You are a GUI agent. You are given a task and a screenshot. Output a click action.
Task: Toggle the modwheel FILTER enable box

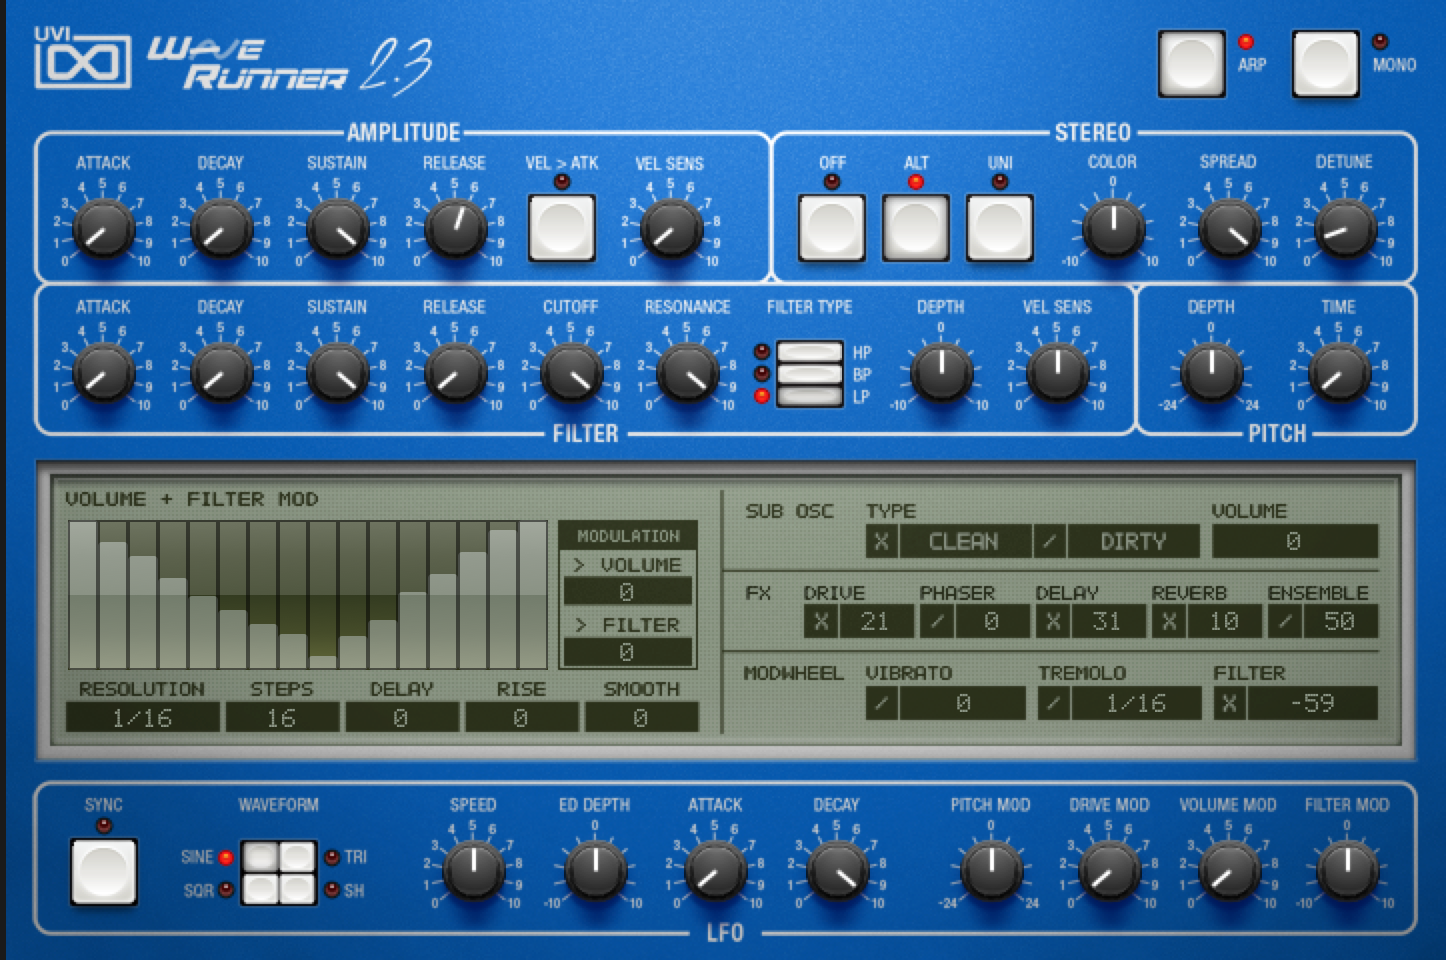click(x=1229, y=703)
